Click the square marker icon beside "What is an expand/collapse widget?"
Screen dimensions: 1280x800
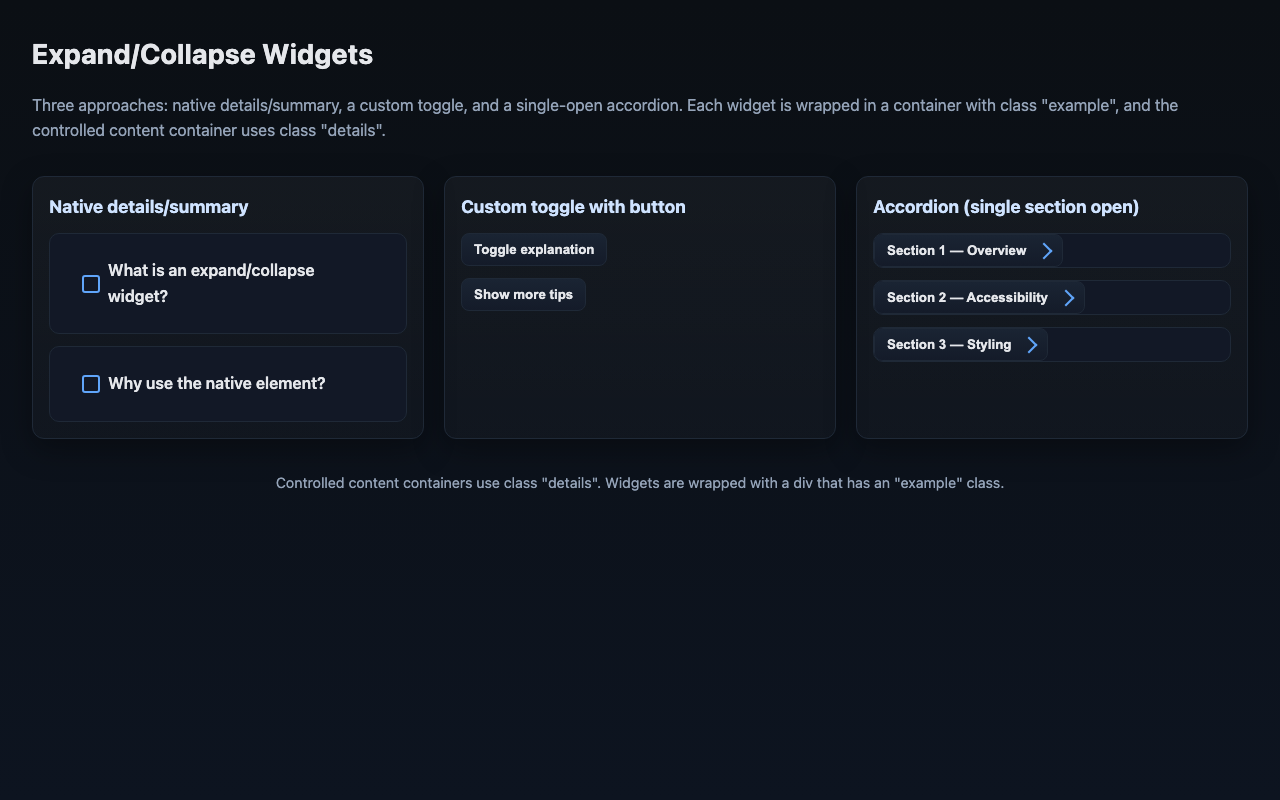[x=90, y=284]
